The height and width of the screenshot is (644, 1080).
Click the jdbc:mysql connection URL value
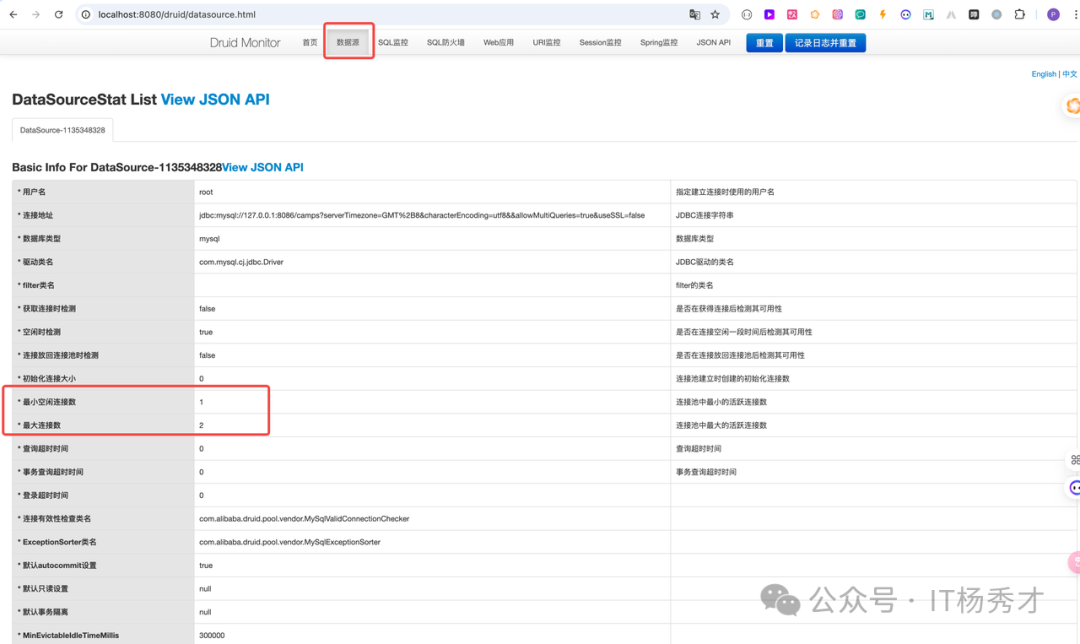coord(422,216)
